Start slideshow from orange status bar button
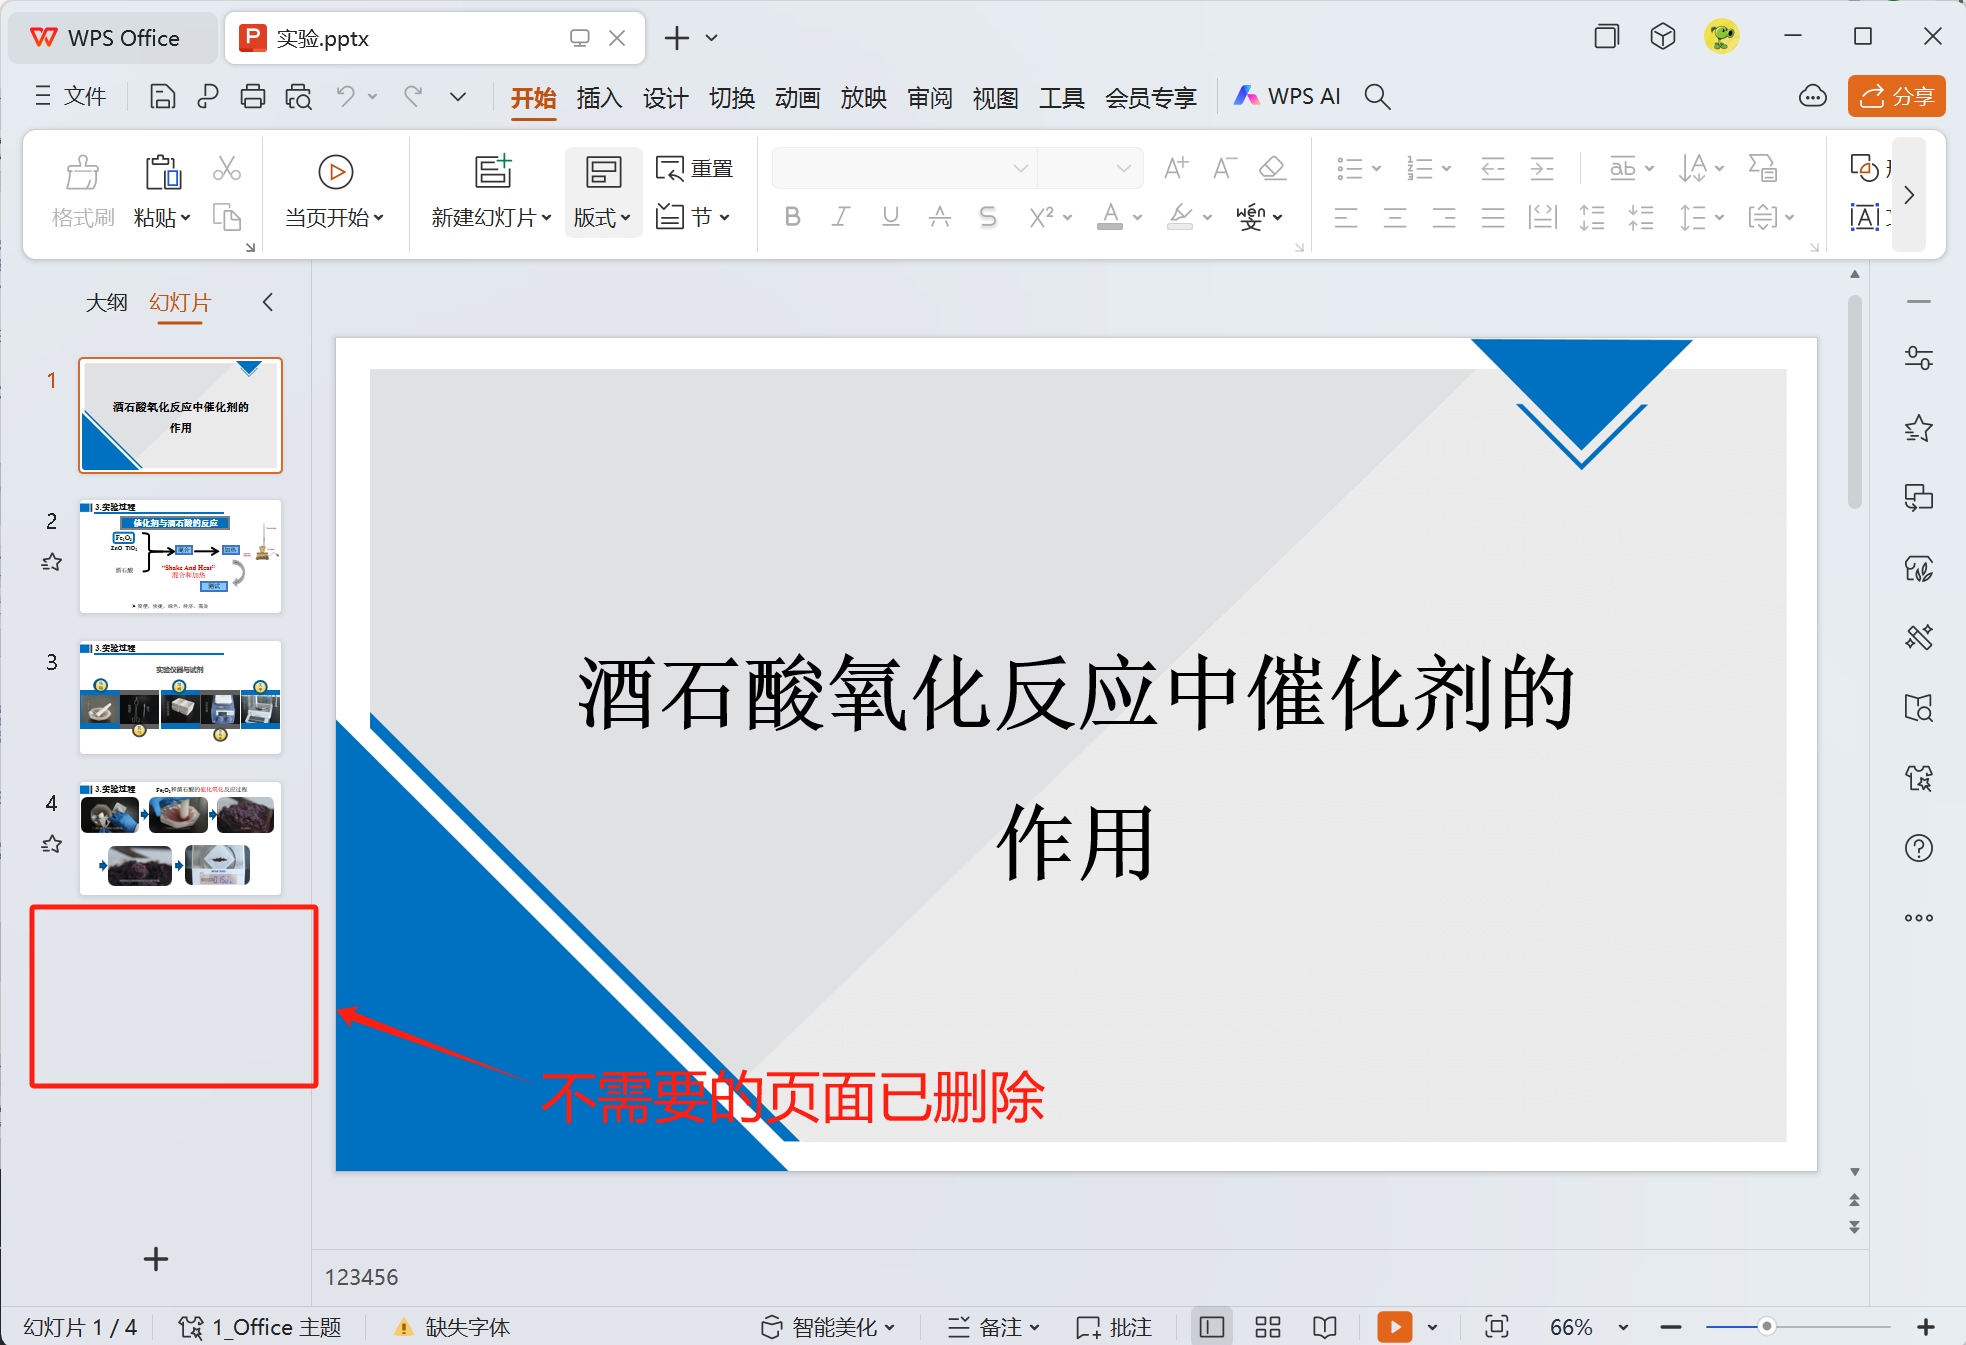Screen dimensions: 1966x1345 click(1394, 1327)
